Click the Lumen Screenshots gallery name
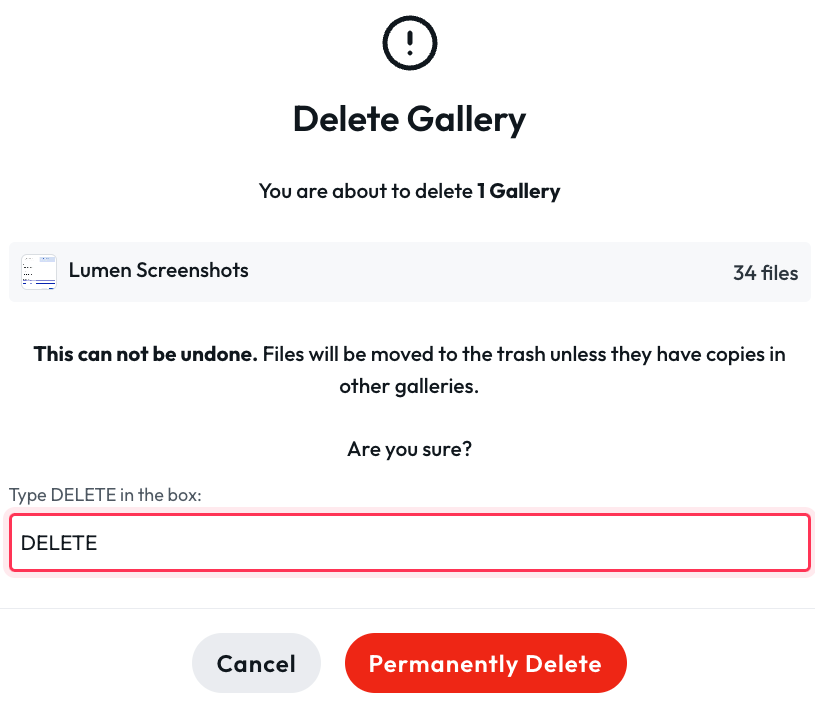This screenshot has width=815, height=714. [x=159, y=270]
